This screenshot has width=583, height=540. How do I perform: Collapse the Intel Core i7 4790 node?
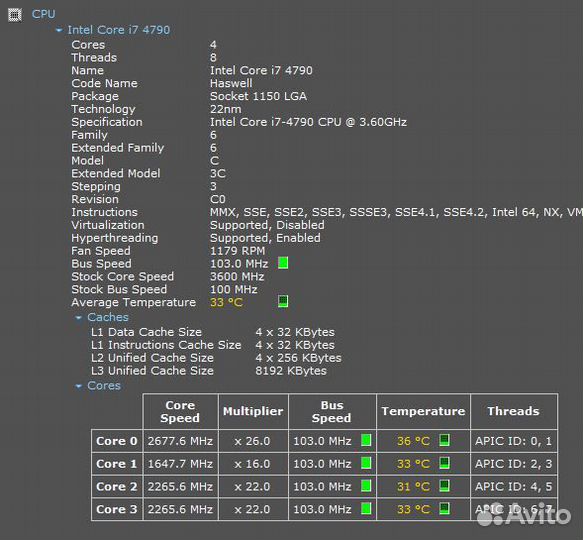(x=59, y=30)
